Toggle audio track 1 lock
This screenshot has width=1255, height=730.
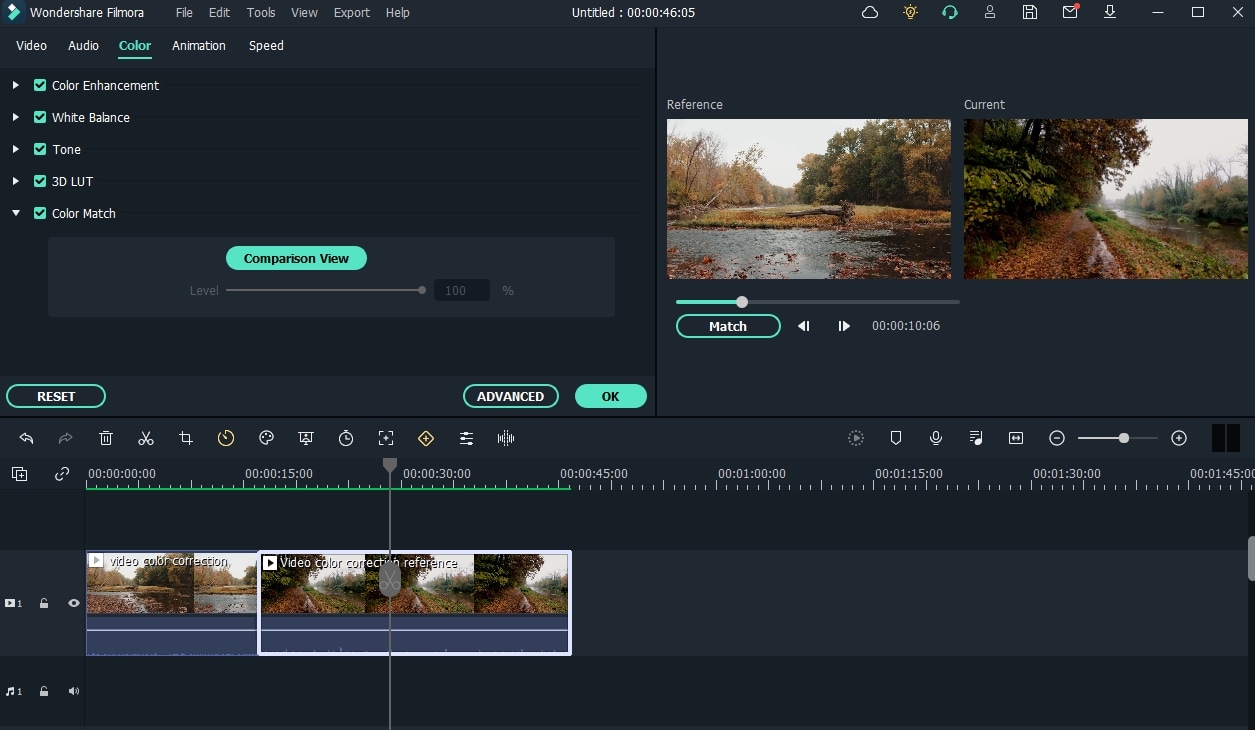(x=44, y=691)
